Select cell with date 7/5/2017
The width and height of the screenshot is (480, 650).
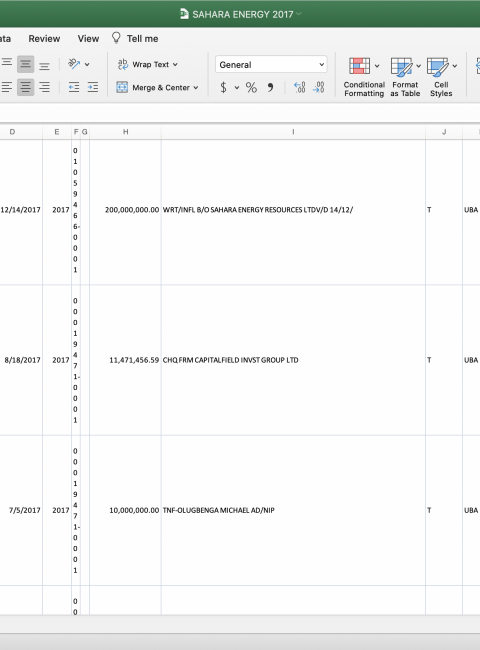[21, 510]
